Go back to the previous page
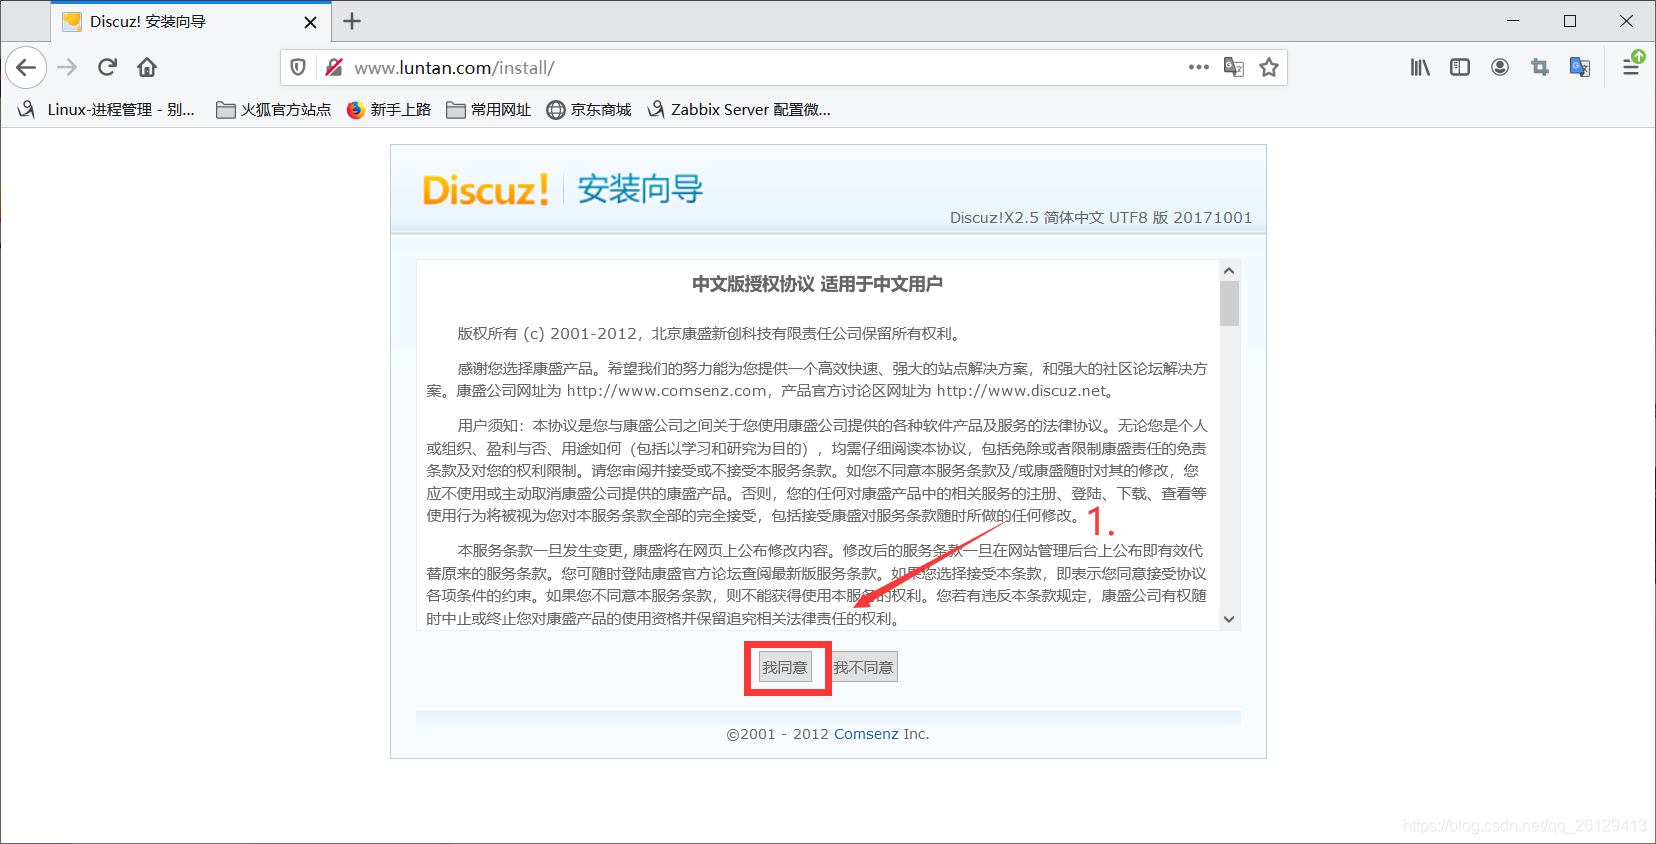Viewport: 1656px width, 844px height. click(26, 67)
